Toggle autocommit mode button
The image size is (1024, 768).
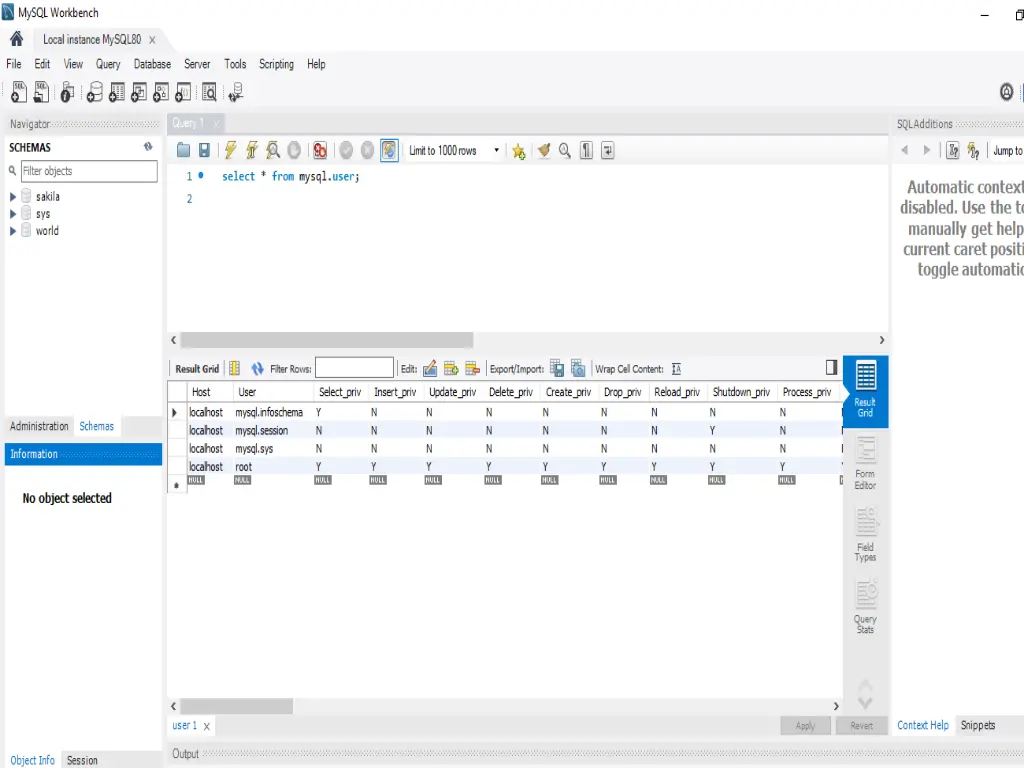tap(389, 151)
